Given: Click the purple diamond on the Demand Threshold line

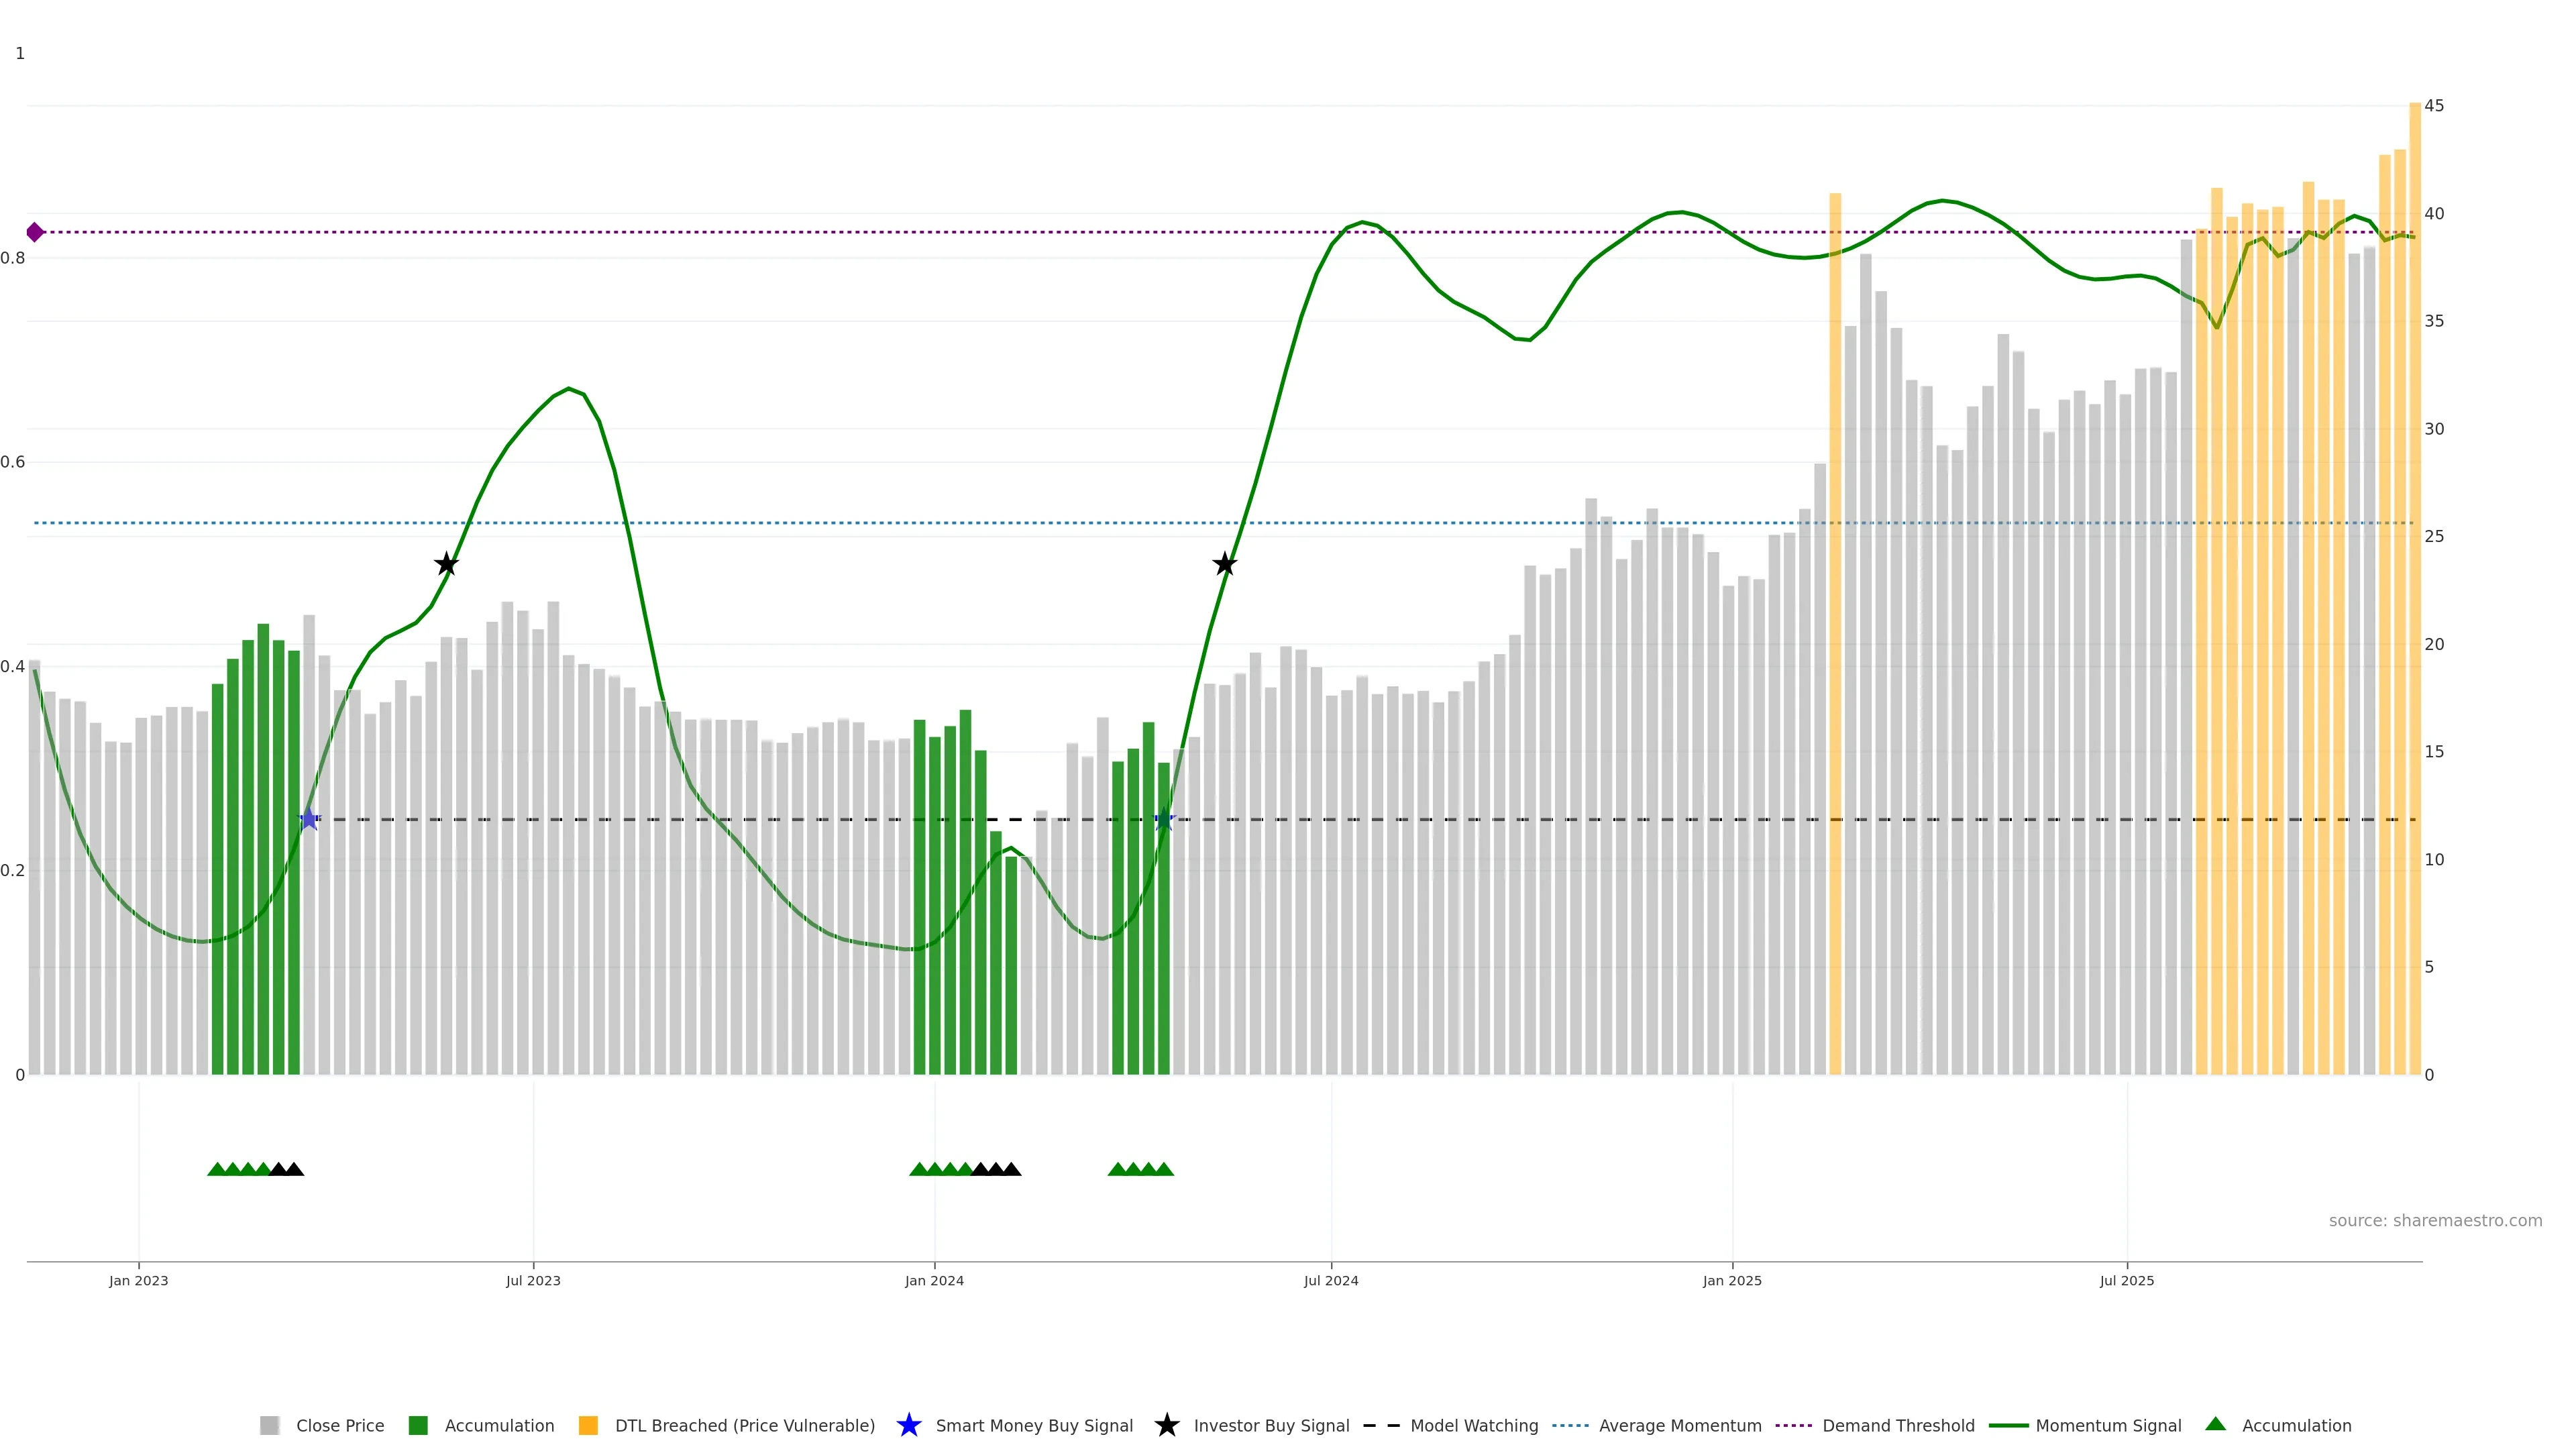Looking at the screenshot, I should pyautogui.click(x=35, y=232).
